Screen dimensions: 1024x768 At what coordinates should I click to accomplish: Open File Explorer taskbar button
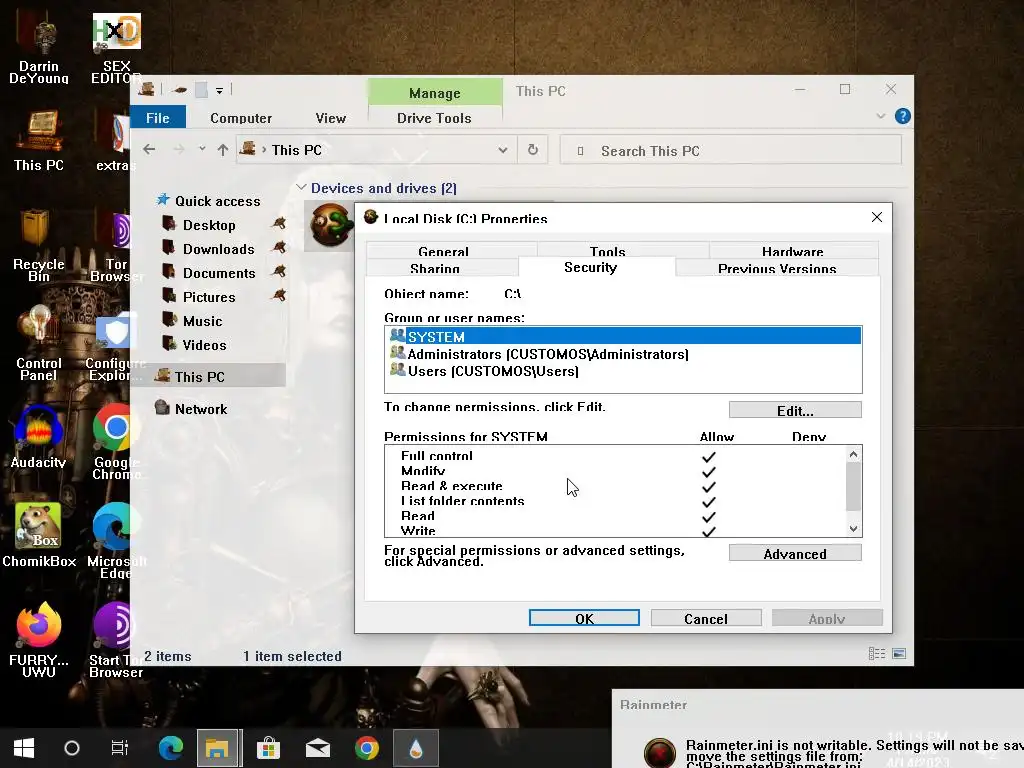(x=217, y=748)
